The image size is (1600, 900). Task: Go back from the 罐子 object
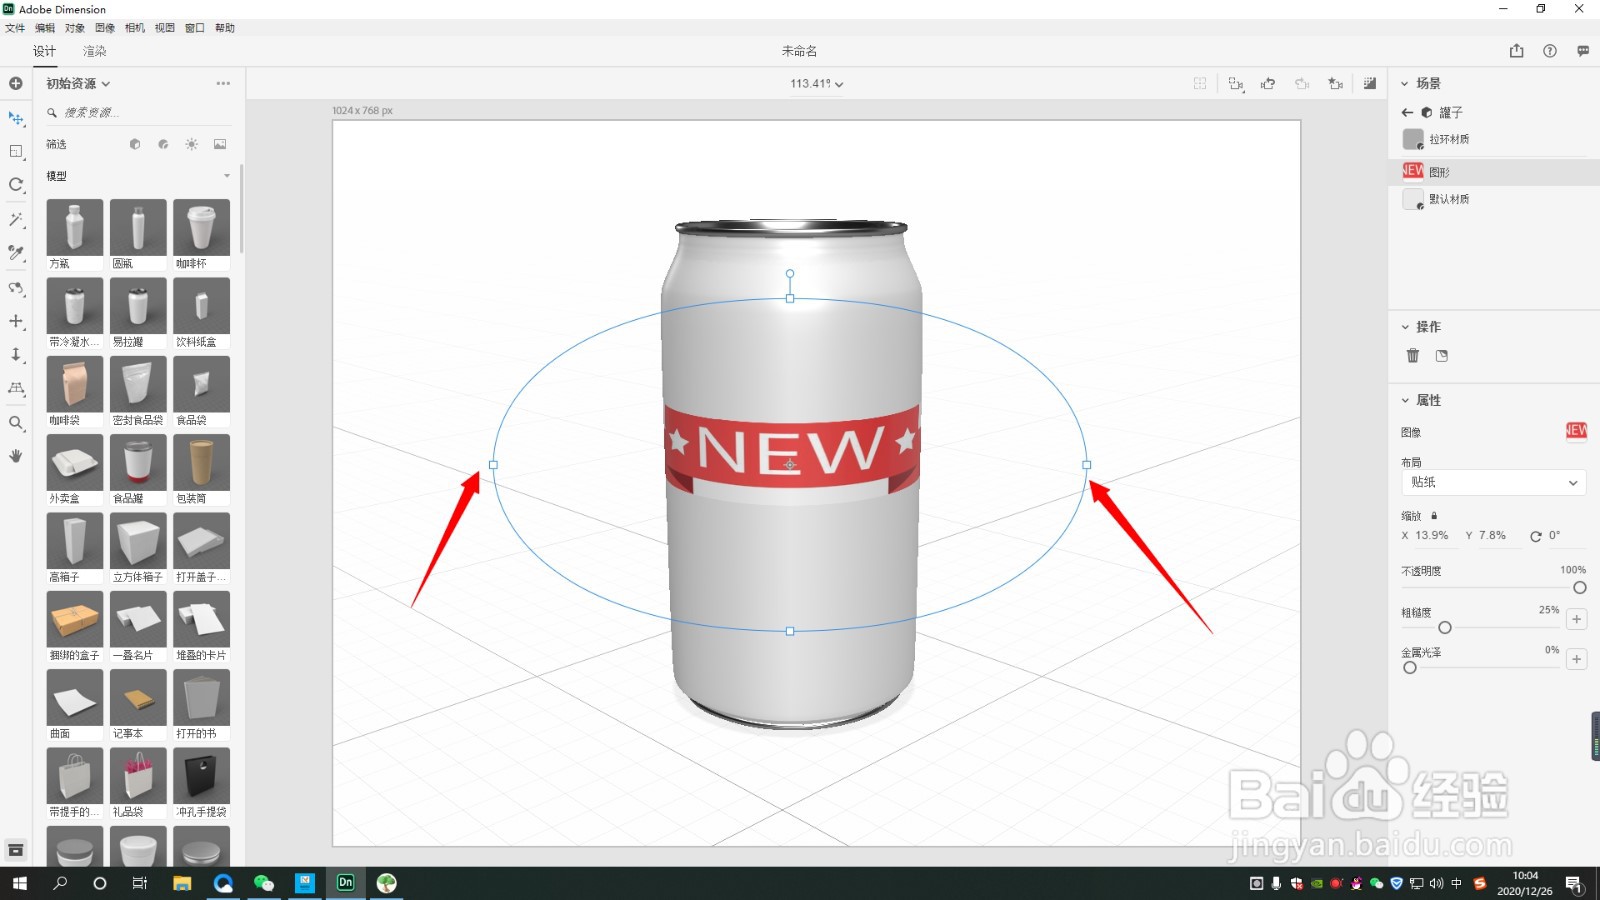(1407, 113)
